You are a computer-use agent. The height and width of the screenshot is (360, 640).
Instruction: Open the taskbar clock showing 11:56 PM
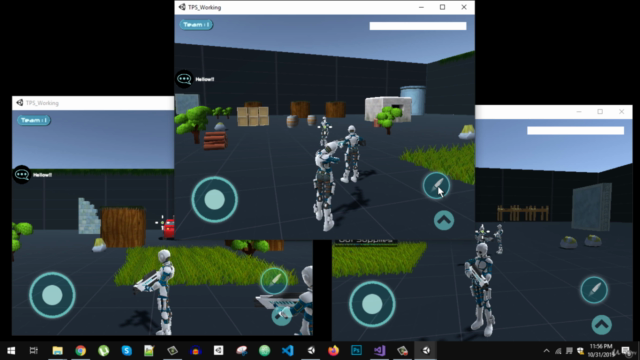coord(601,351)
